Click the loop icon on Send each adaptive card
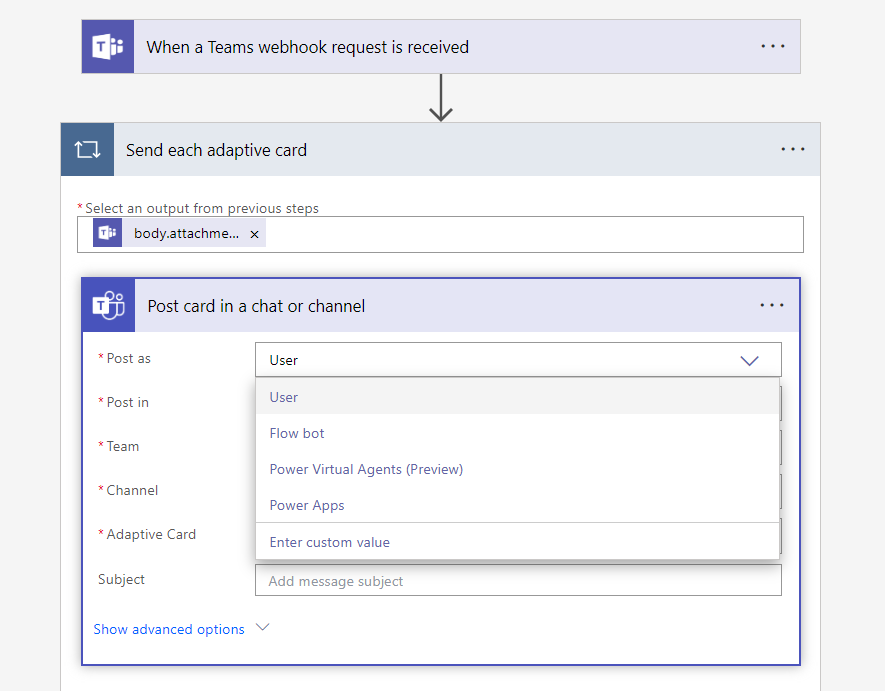 pyautogui.click(x=87, y=150)
